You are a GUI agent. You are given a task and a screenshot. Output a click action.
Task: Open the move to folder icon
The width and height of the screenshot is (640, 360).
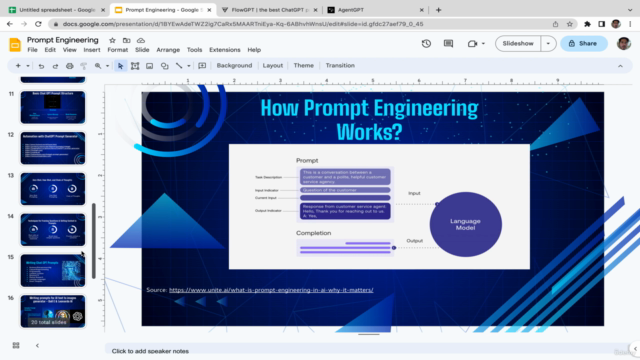(127, 40)
